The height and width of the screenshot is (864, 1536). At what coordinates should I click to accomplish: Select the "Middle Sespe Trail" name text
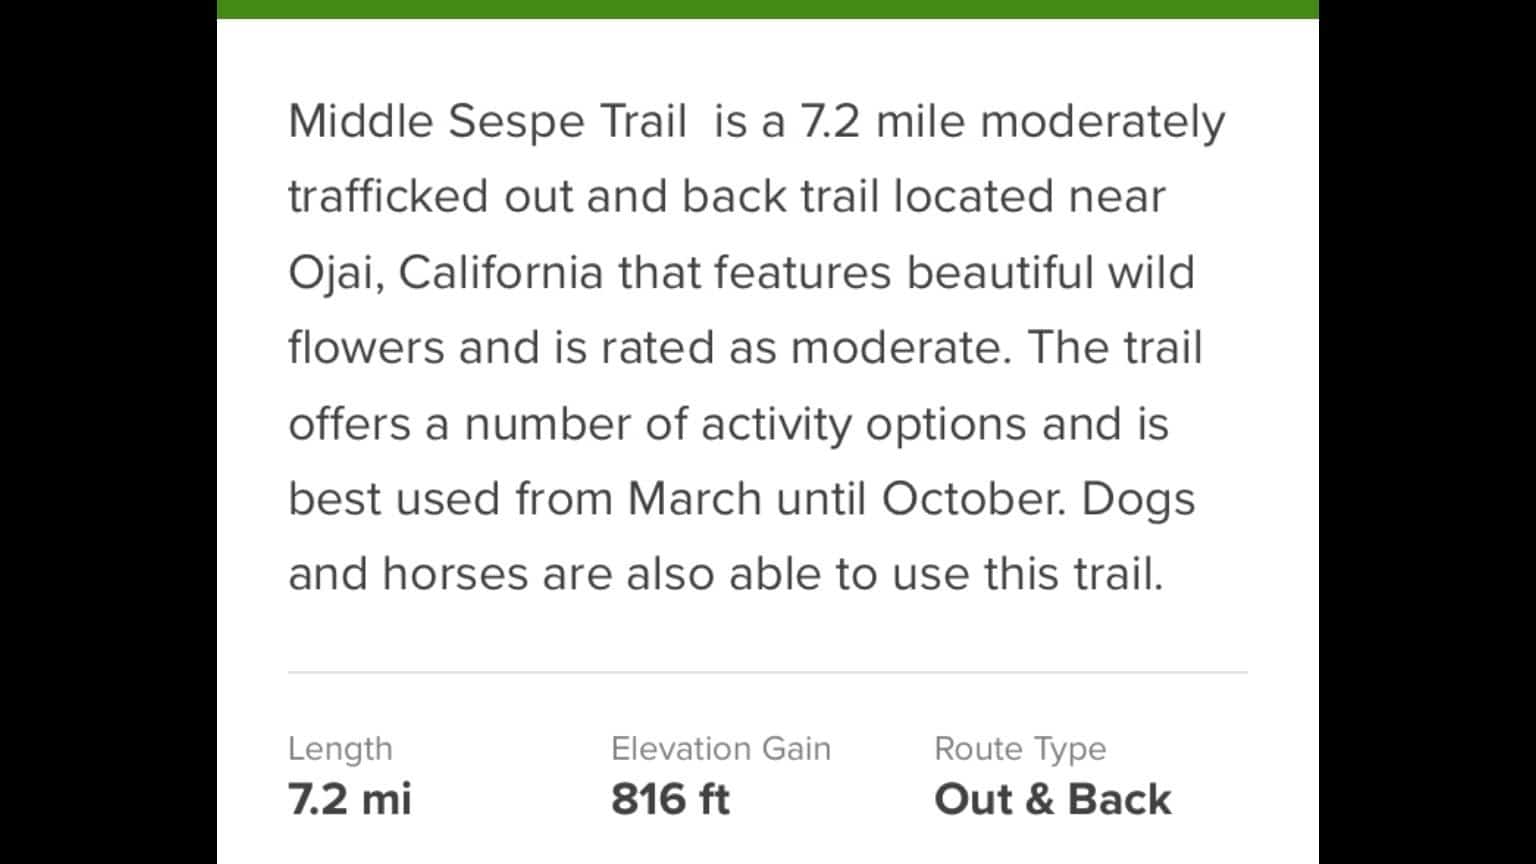click(487, 122)
